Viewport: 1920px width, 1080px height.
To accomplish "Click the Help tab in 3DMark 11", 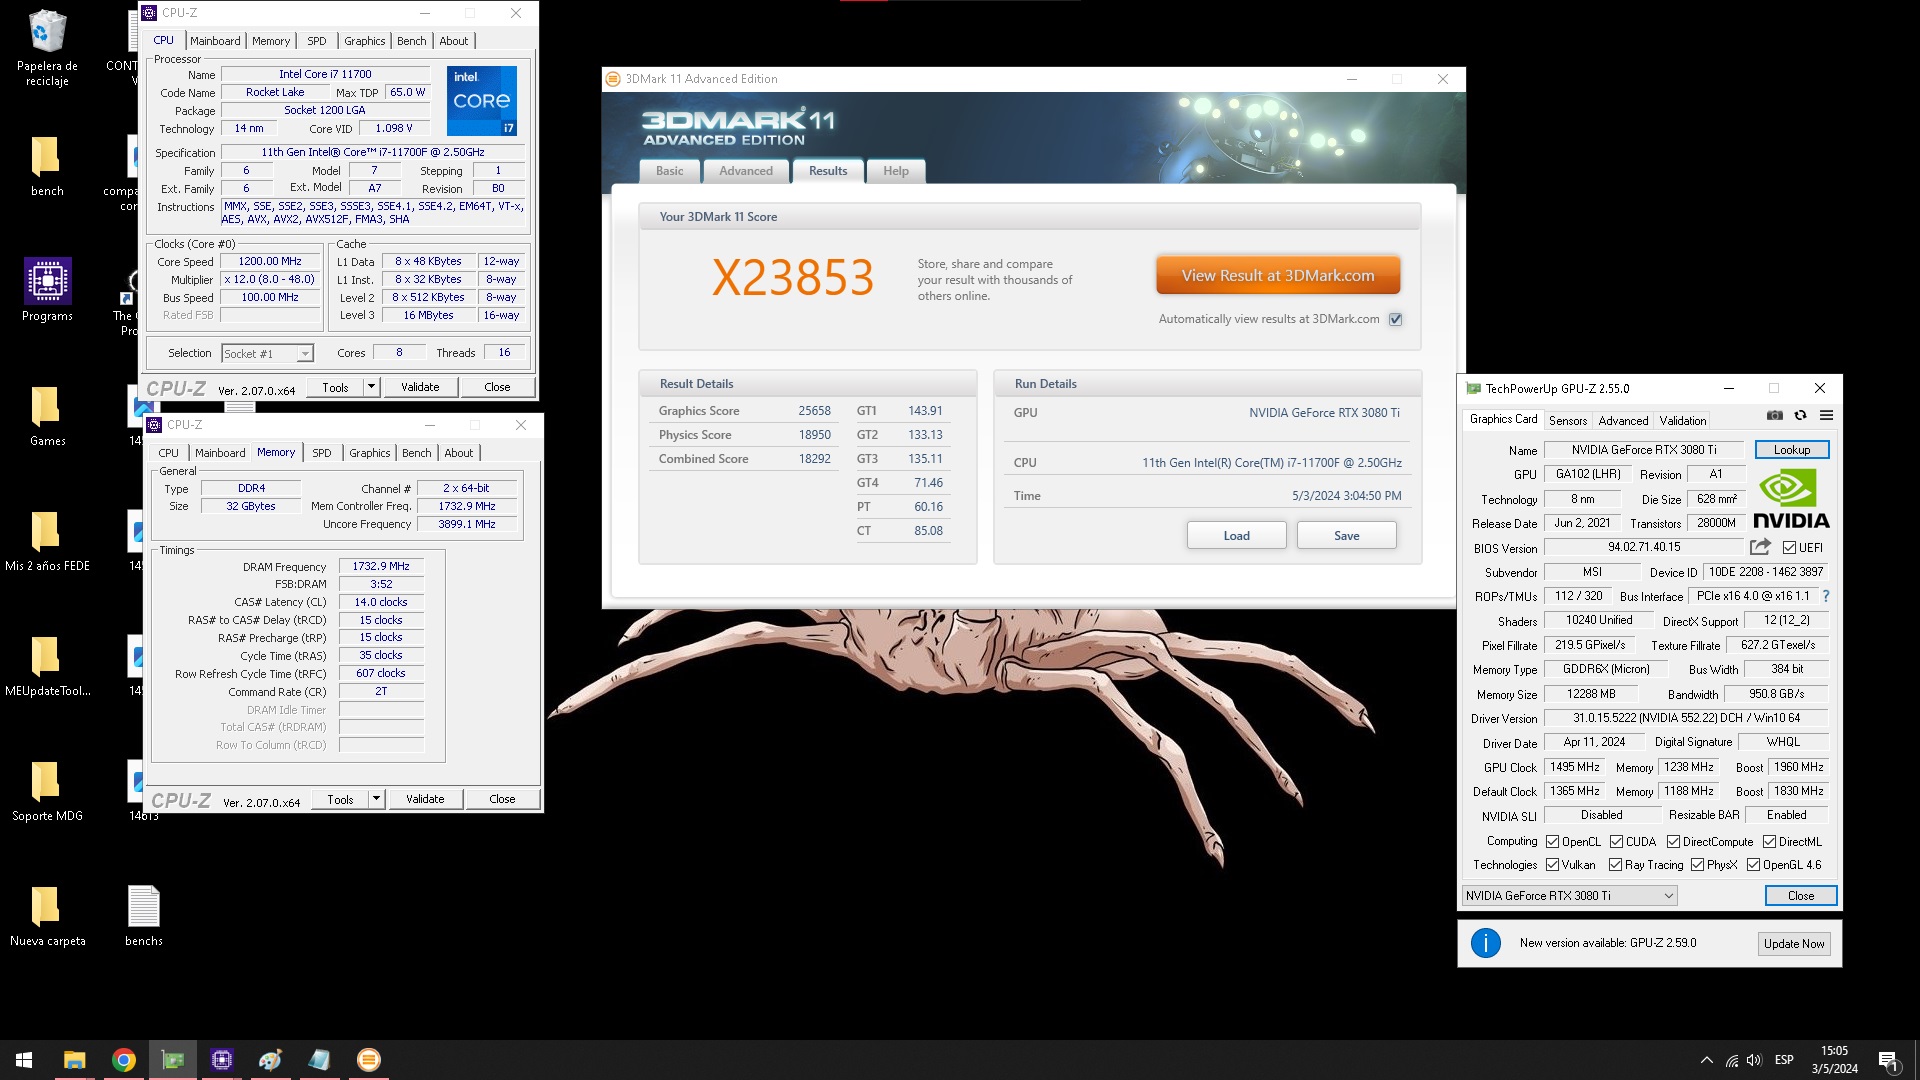I will click(x=896, y=171).
